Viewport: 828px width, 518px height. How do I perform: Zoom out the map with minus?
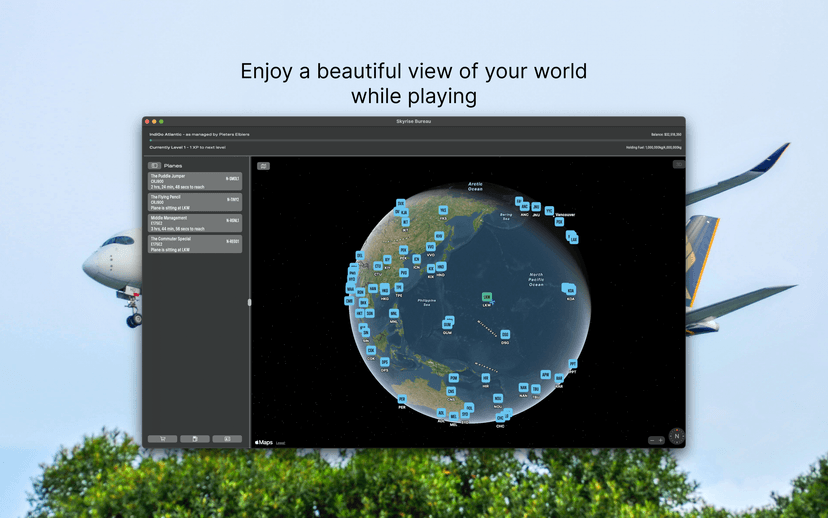click(x=653, y=440)
